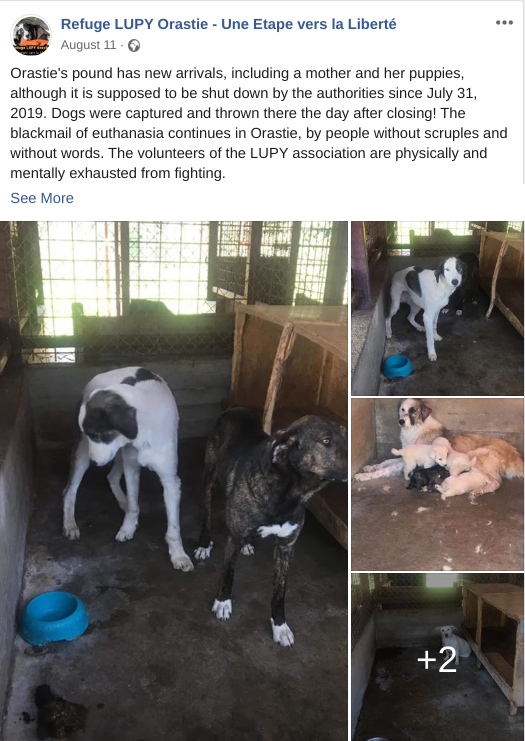View the +2 additional photos overlay
This screenshot has width=525, height=741.
(437, 657)
